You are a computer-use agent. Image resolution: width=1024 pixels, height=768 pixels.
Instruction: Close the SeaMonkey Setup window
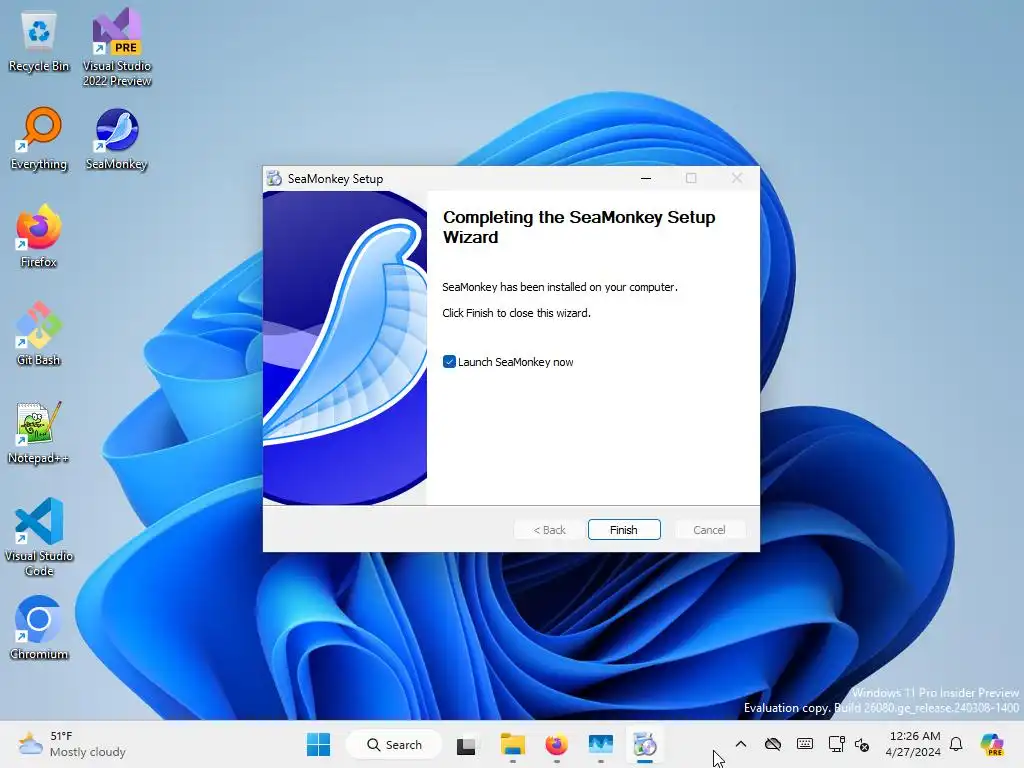tap(737, 178)
